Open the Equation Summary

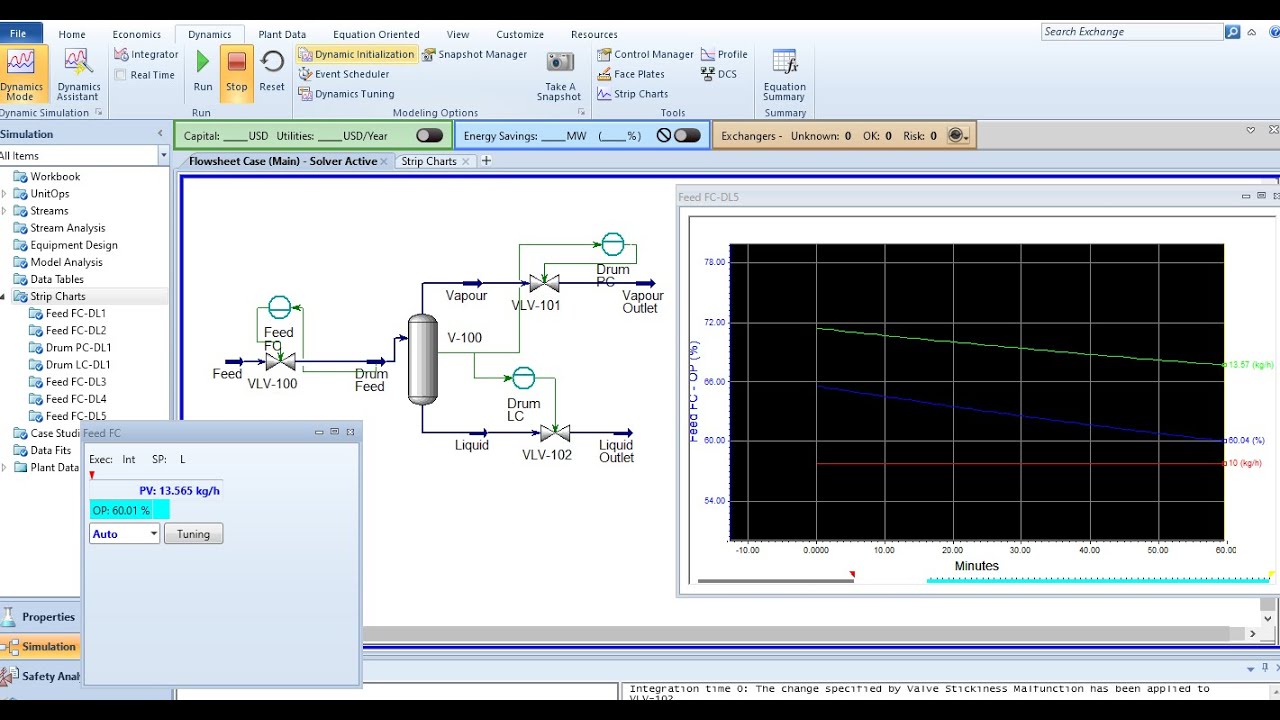[784, 75]
